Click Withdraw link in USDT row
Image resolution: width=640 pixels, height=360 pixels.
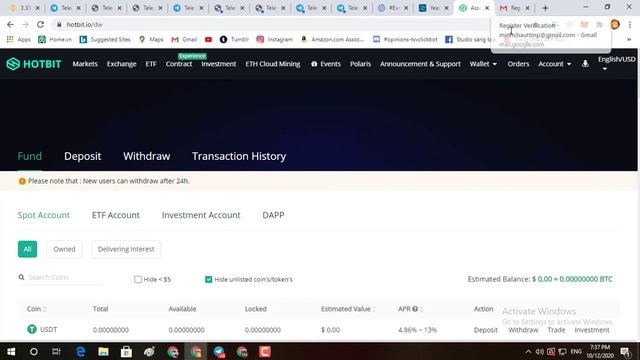point(523,330)
